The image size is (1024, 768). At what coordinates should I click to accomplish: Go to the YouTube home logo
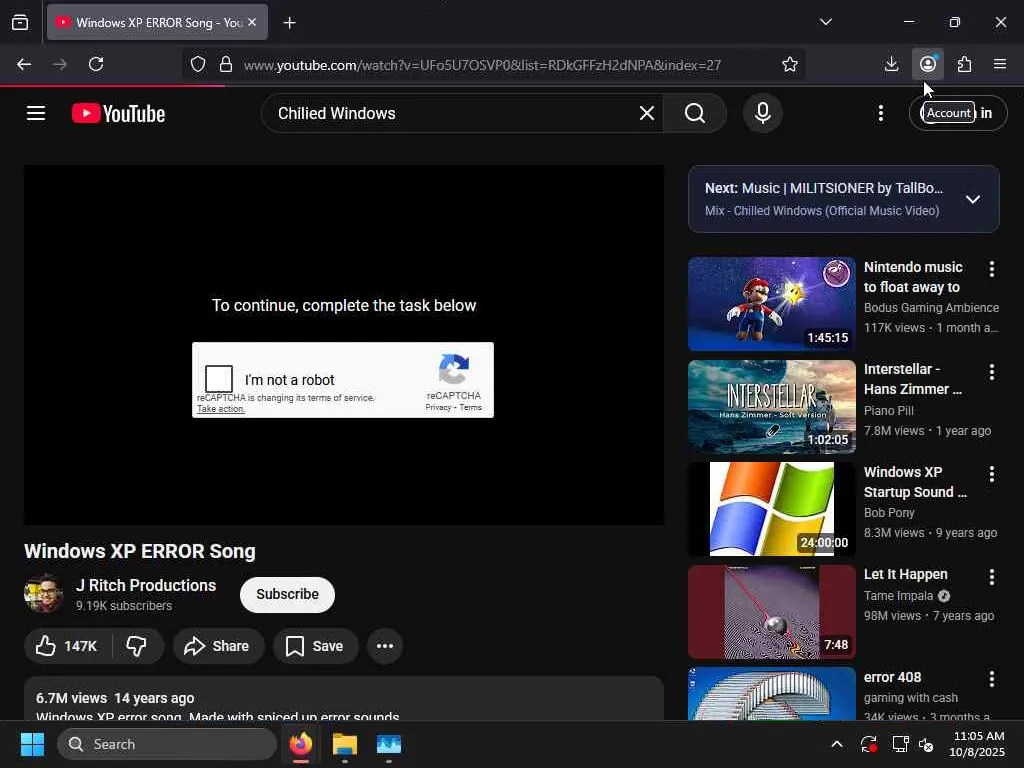click(118, 114)
